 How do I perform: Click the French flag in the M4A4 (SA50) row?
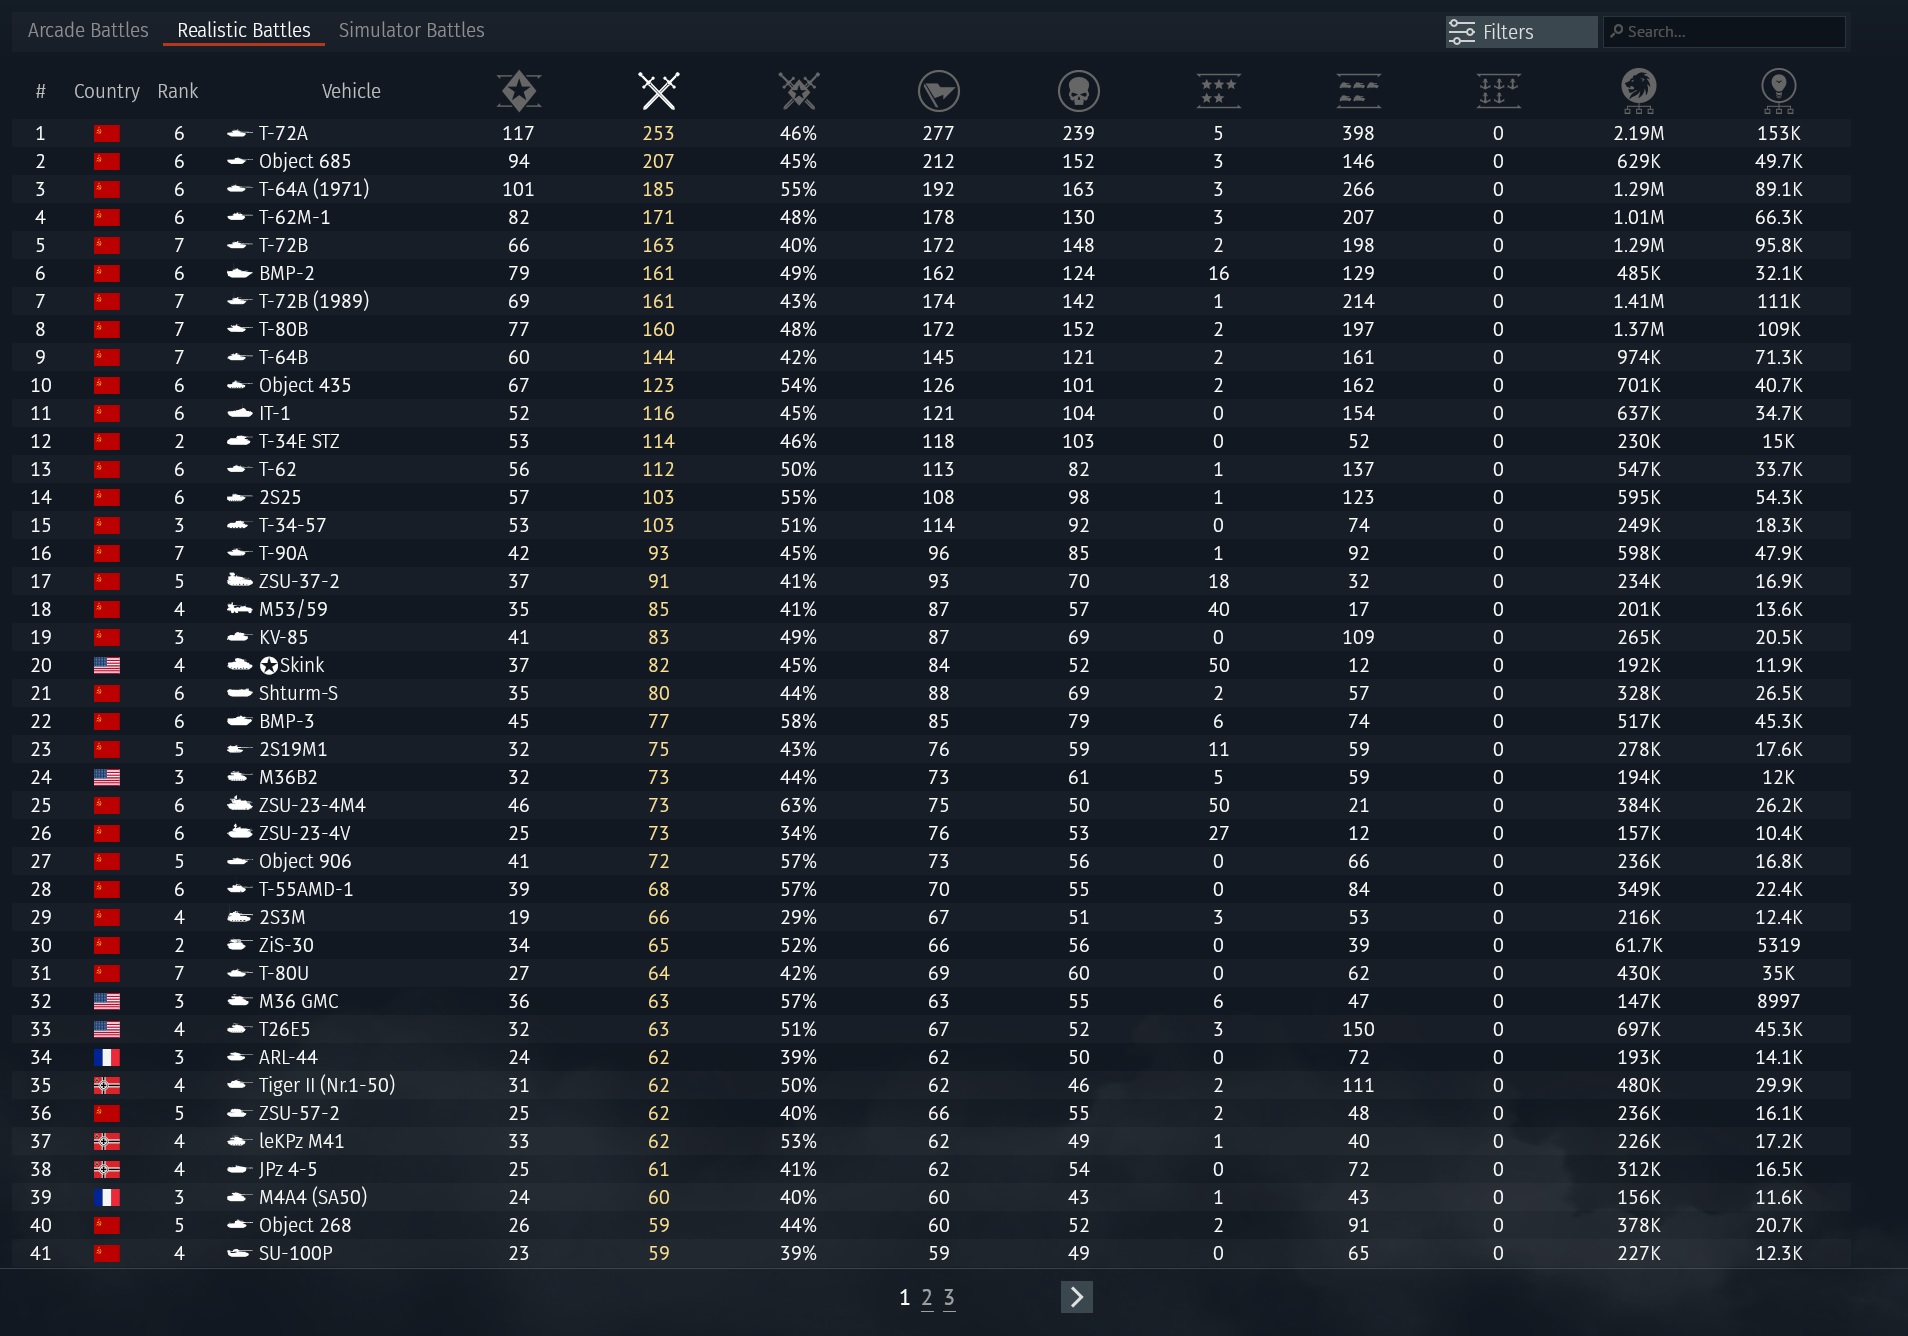click(x=107, y=1197)
